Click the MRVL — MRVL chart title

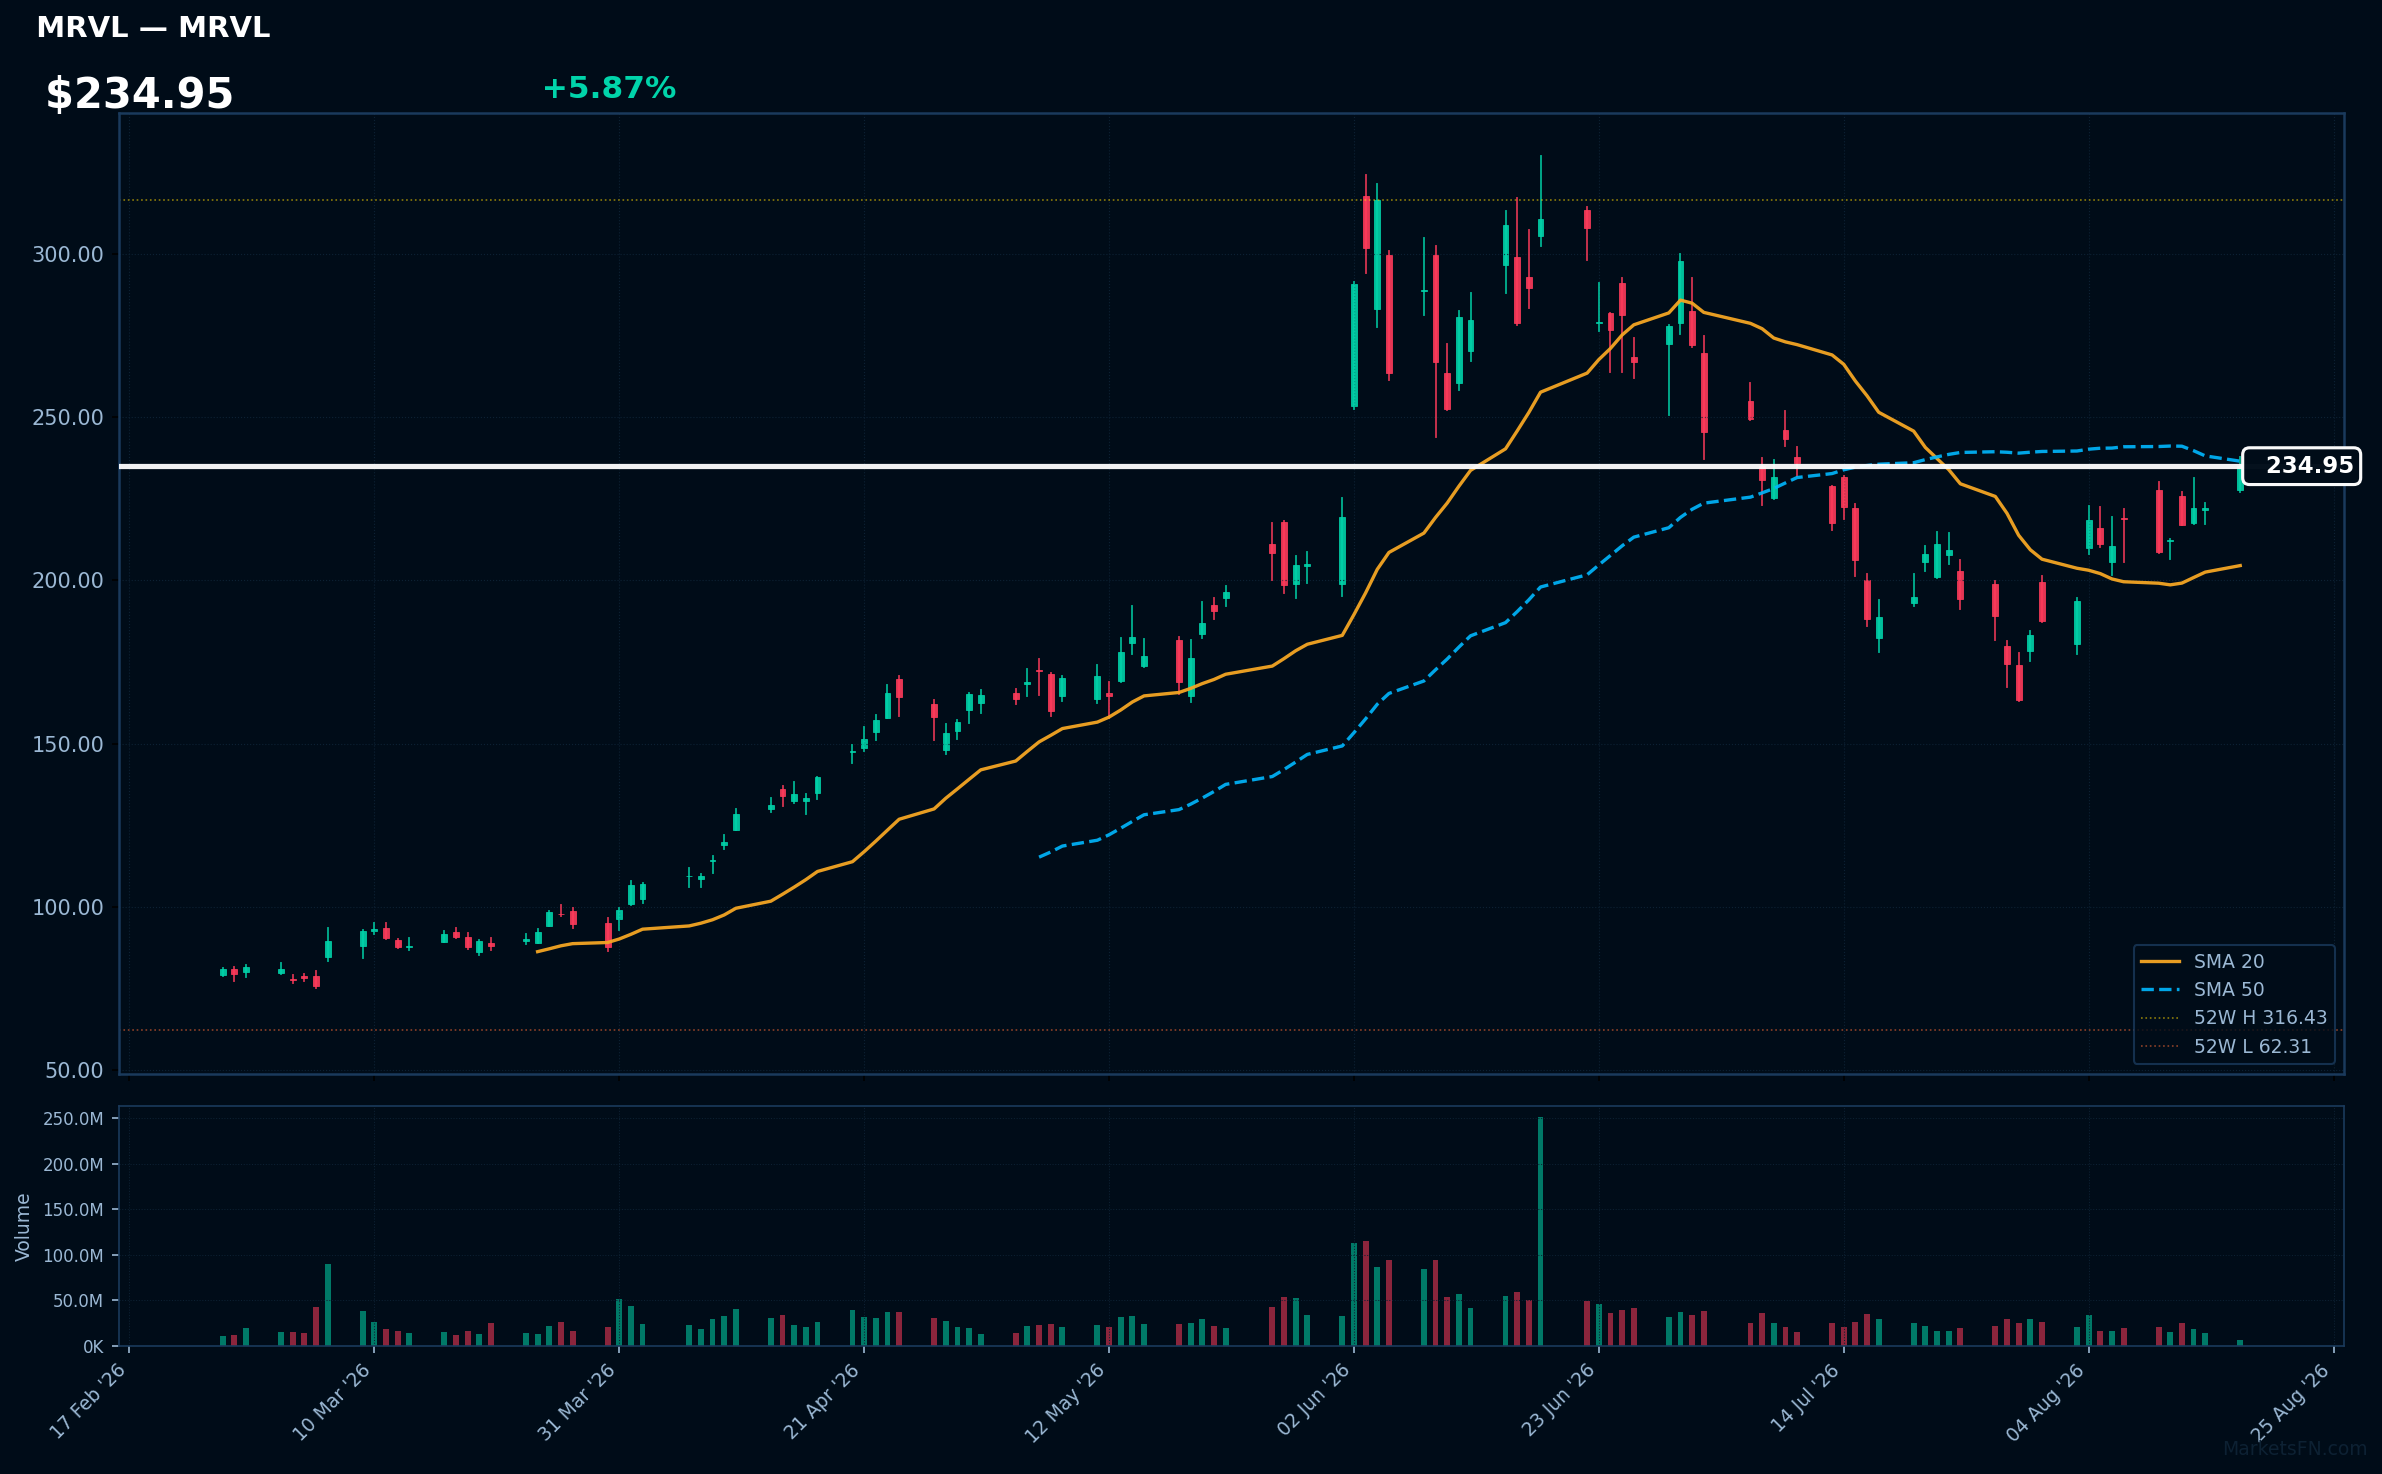tap(153, 28)
